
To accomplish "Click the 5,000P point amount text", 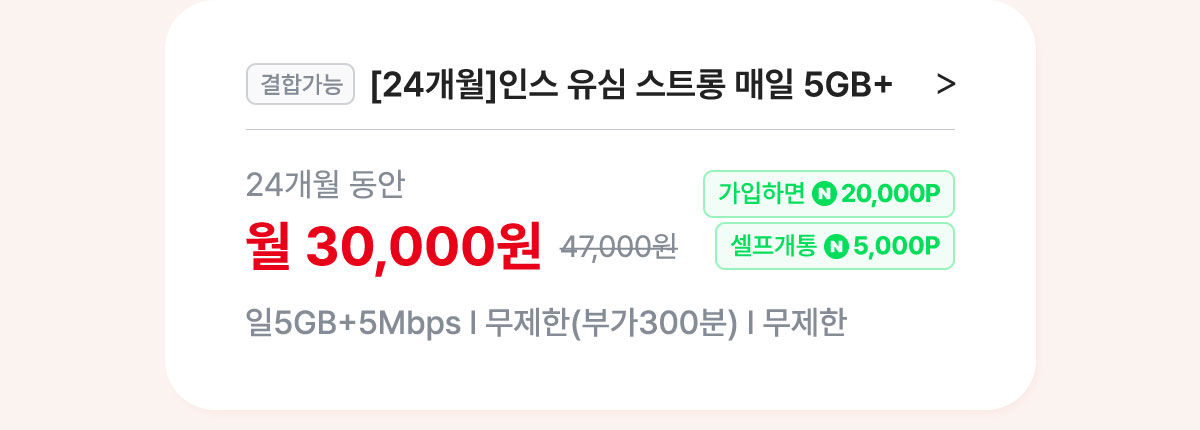I will 896,246.
